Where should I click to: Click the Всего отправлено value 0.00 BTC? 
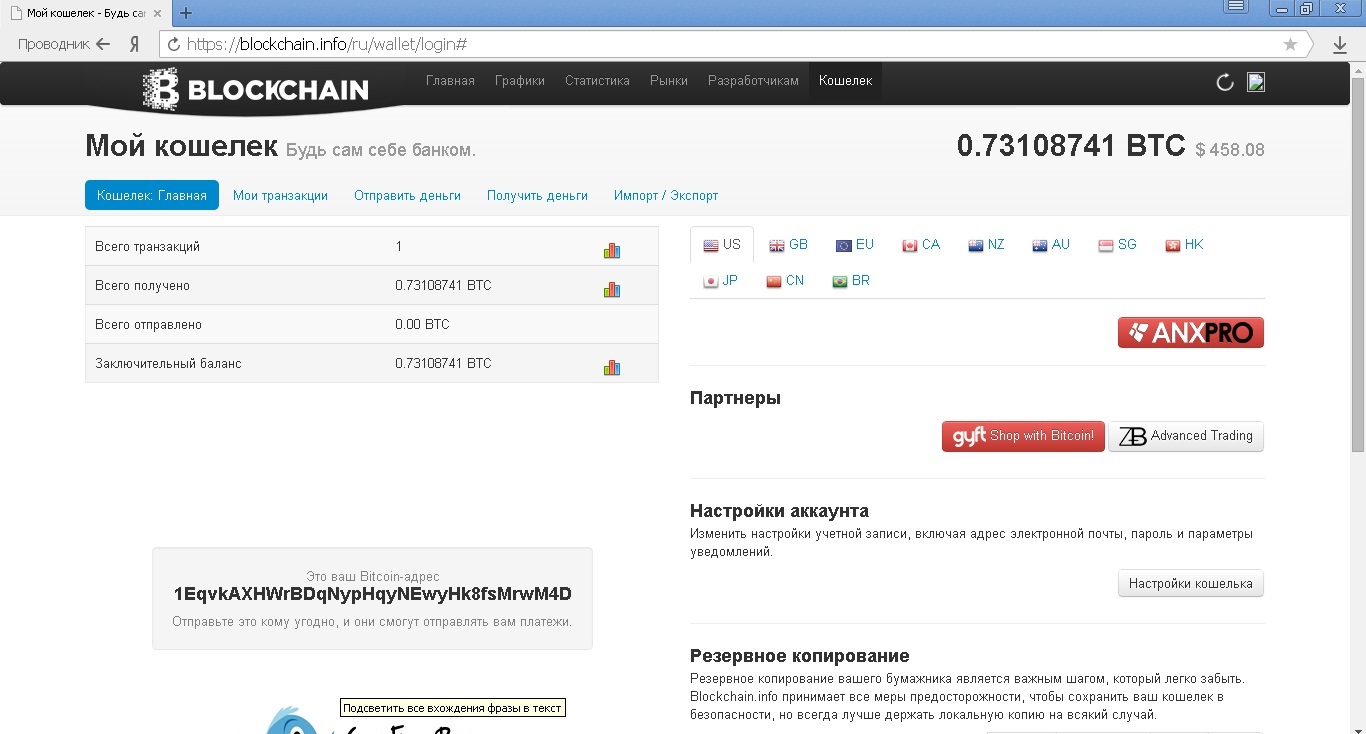(x=422, y=325)
